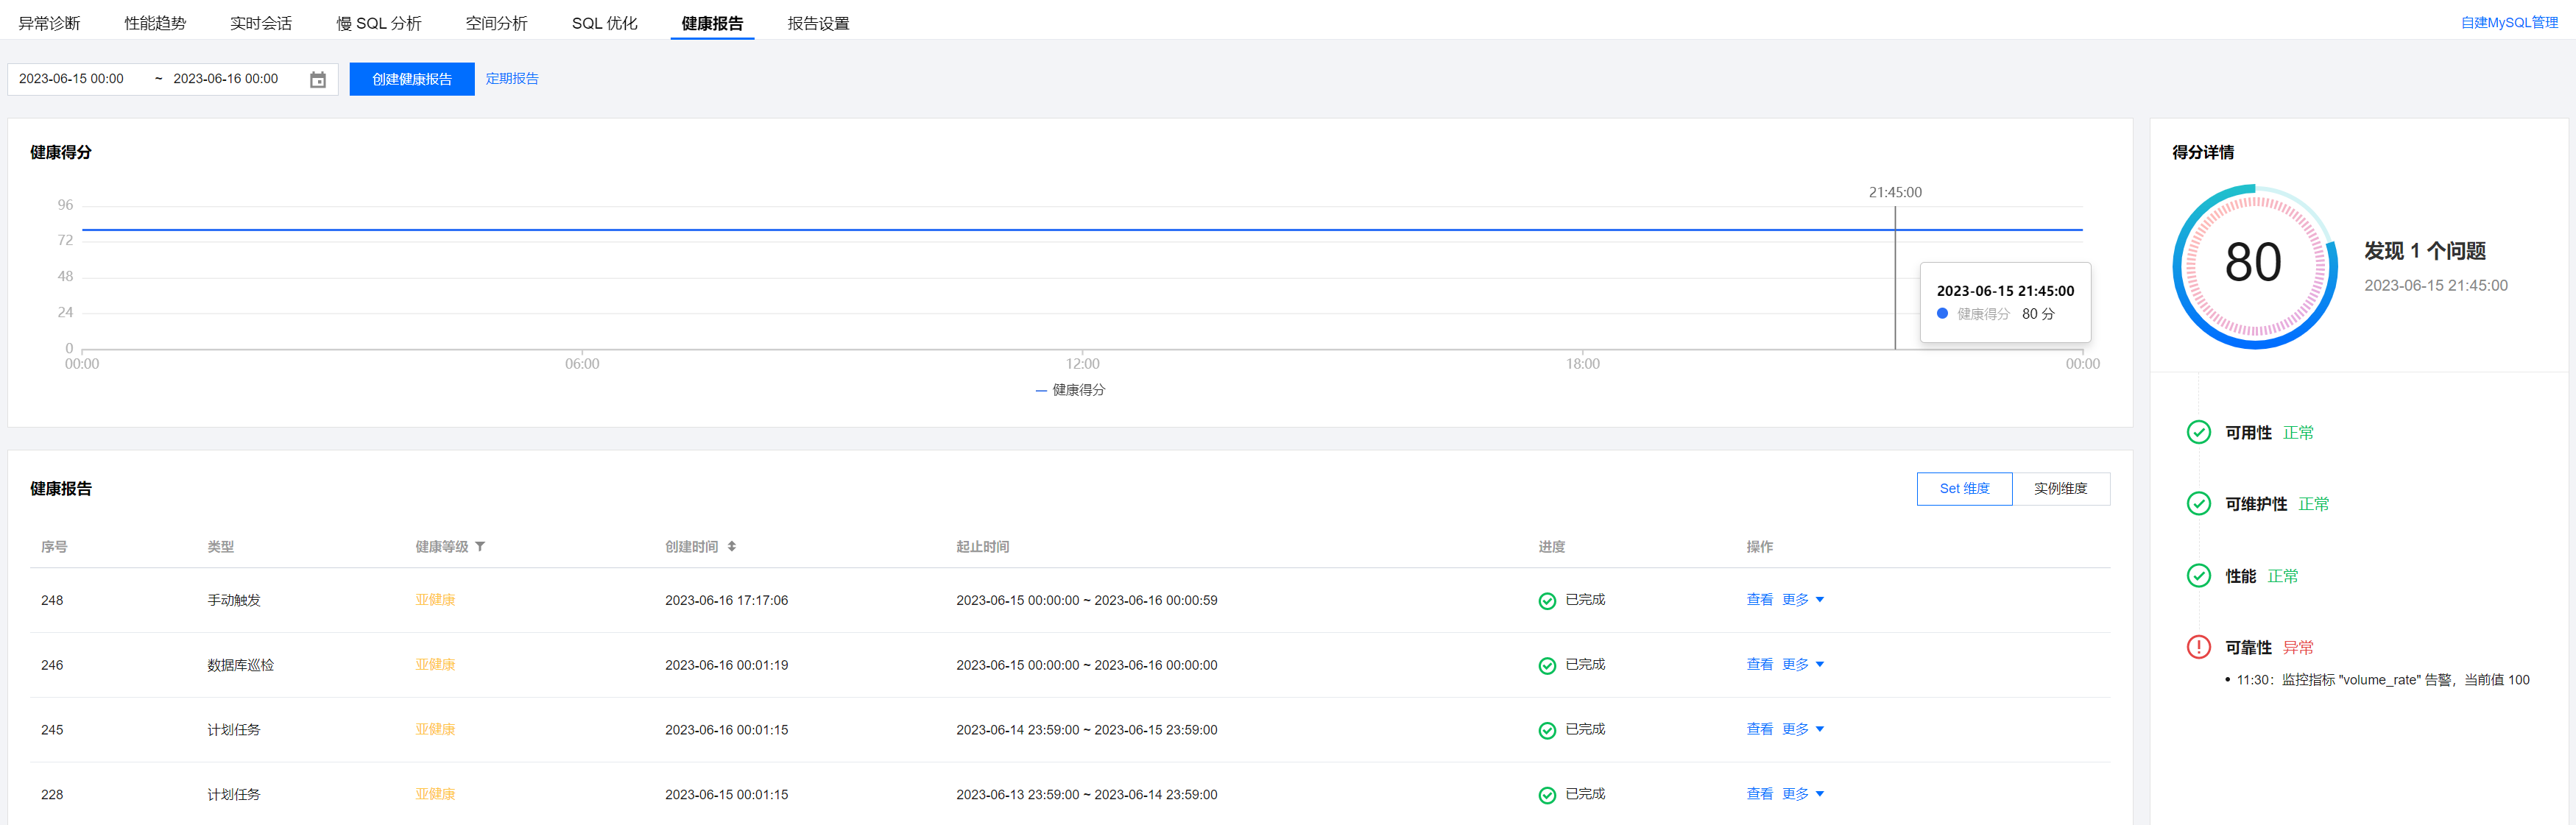Screen dimensions: 2576x825
Task: Sort by creation time arrows icon
Action: 732,546
